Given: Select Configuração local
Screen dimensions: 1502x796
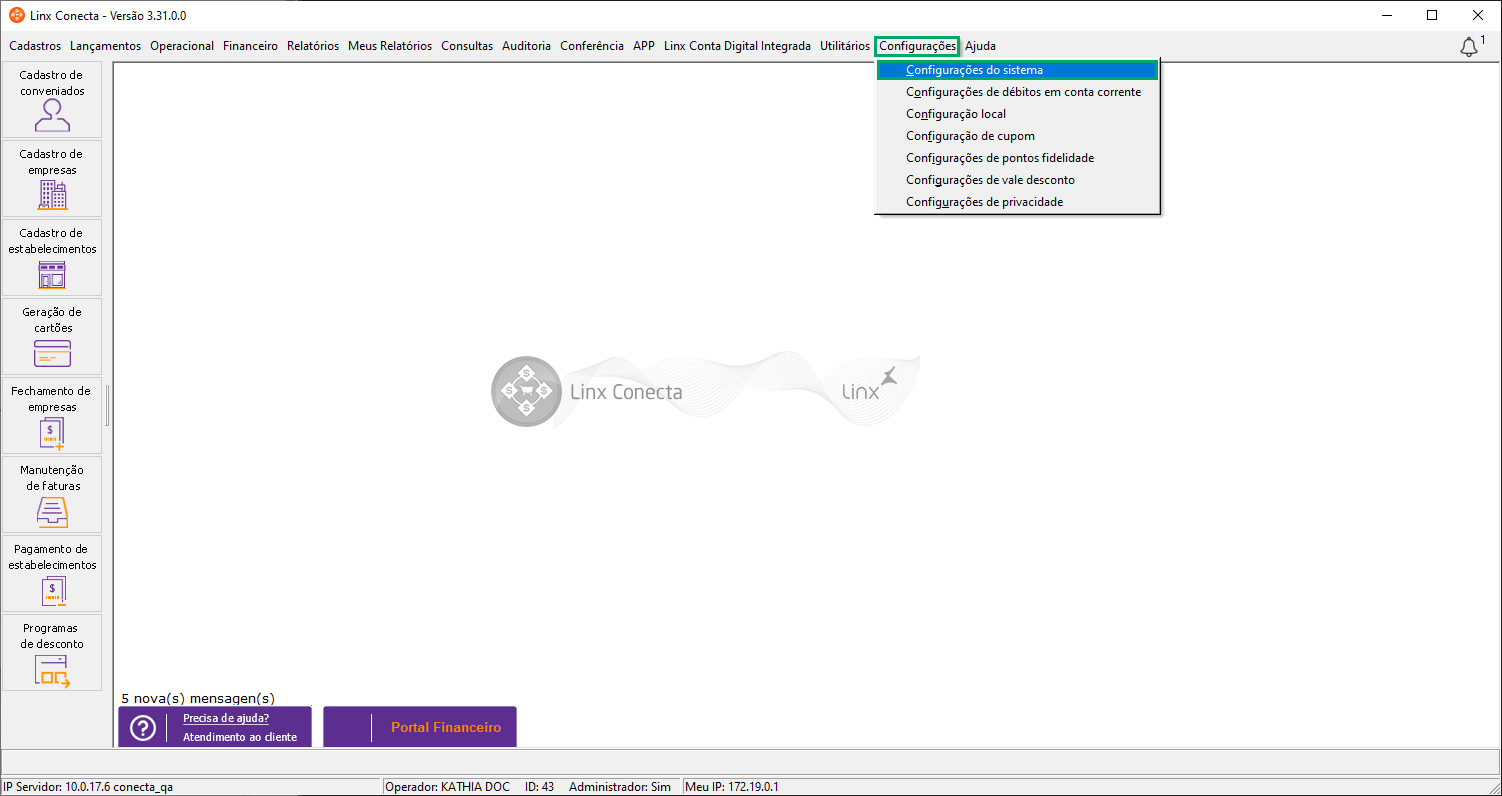Looking at the screenshot, I should click(x=1017, y=114).
